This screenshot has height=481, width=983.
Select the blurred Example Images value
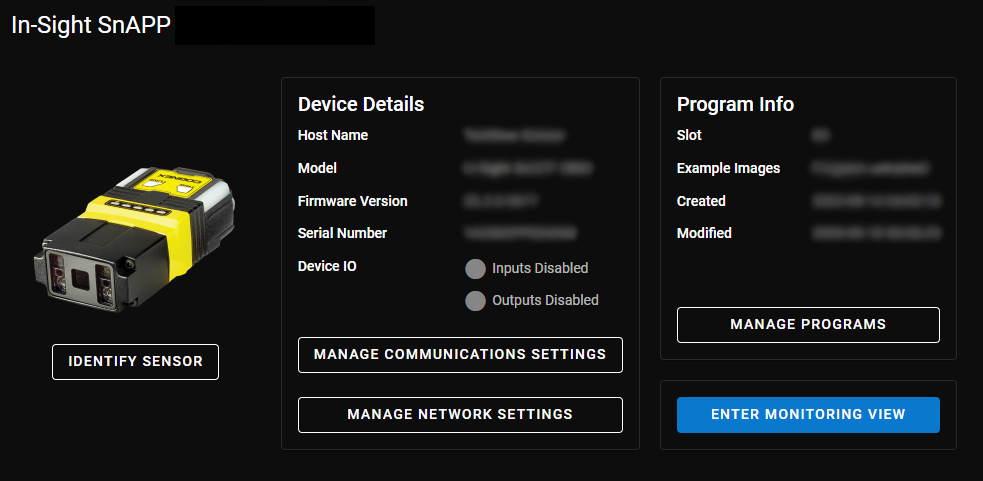[870, 169]
